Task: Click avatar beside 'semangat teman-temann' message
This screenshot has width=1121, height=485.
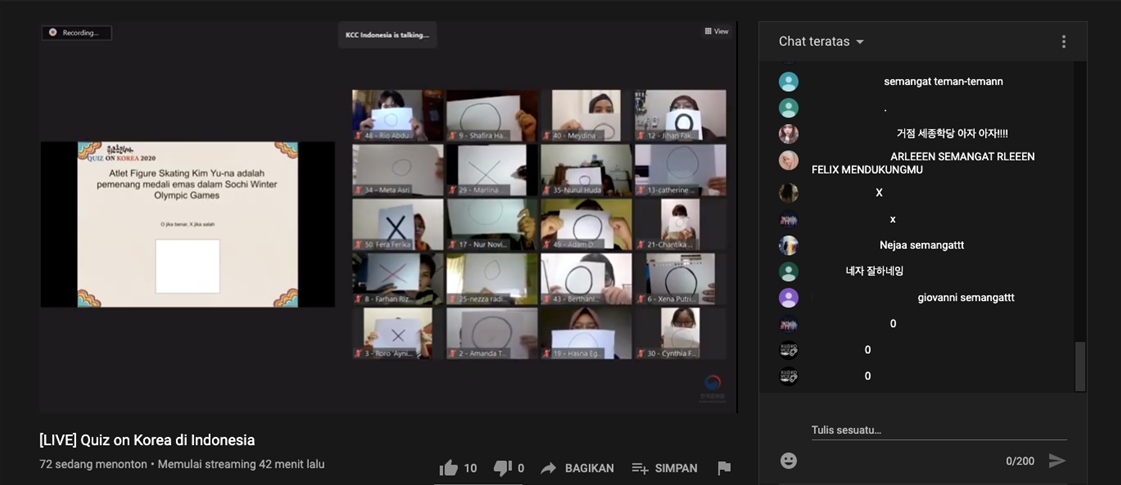Action: (x=789, y=82)
